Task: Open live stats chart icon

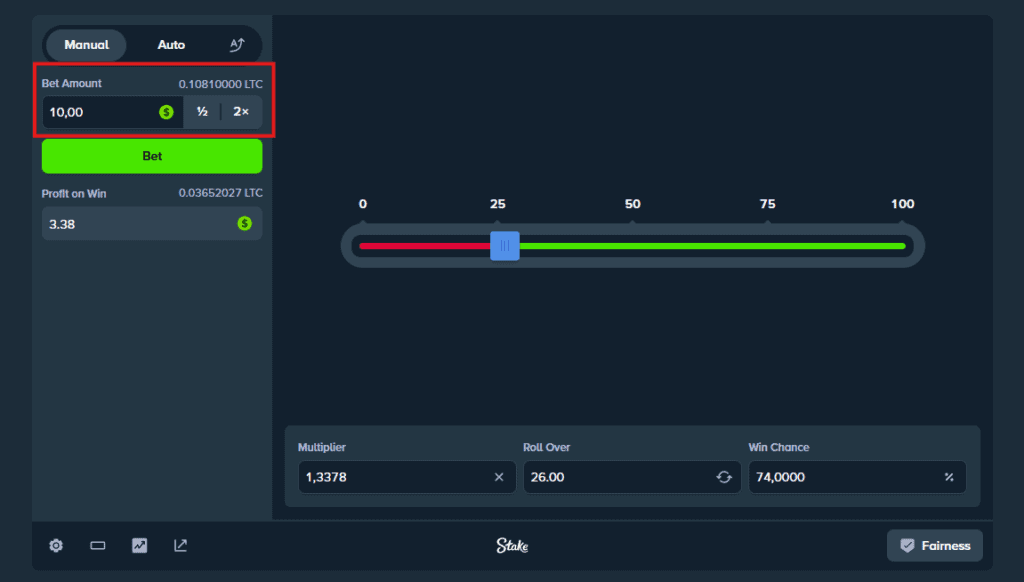Action: (139, 546)
